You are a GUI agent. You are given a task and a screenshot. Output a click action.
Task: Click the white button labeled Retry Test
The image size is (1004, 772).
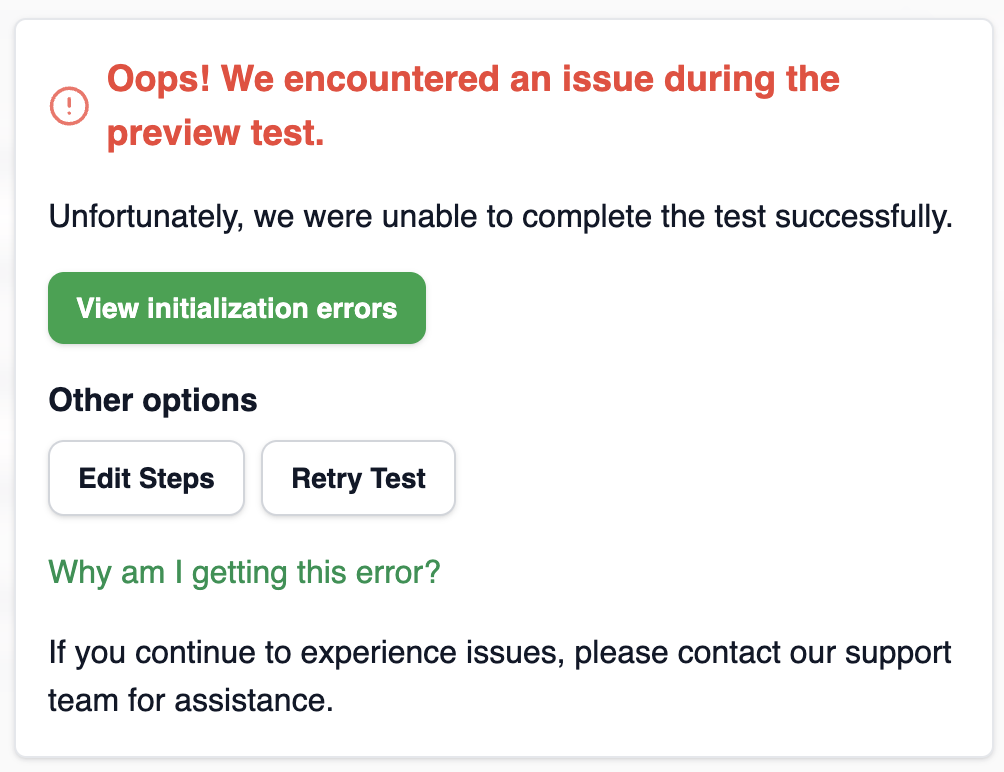(x=359, y=478)
